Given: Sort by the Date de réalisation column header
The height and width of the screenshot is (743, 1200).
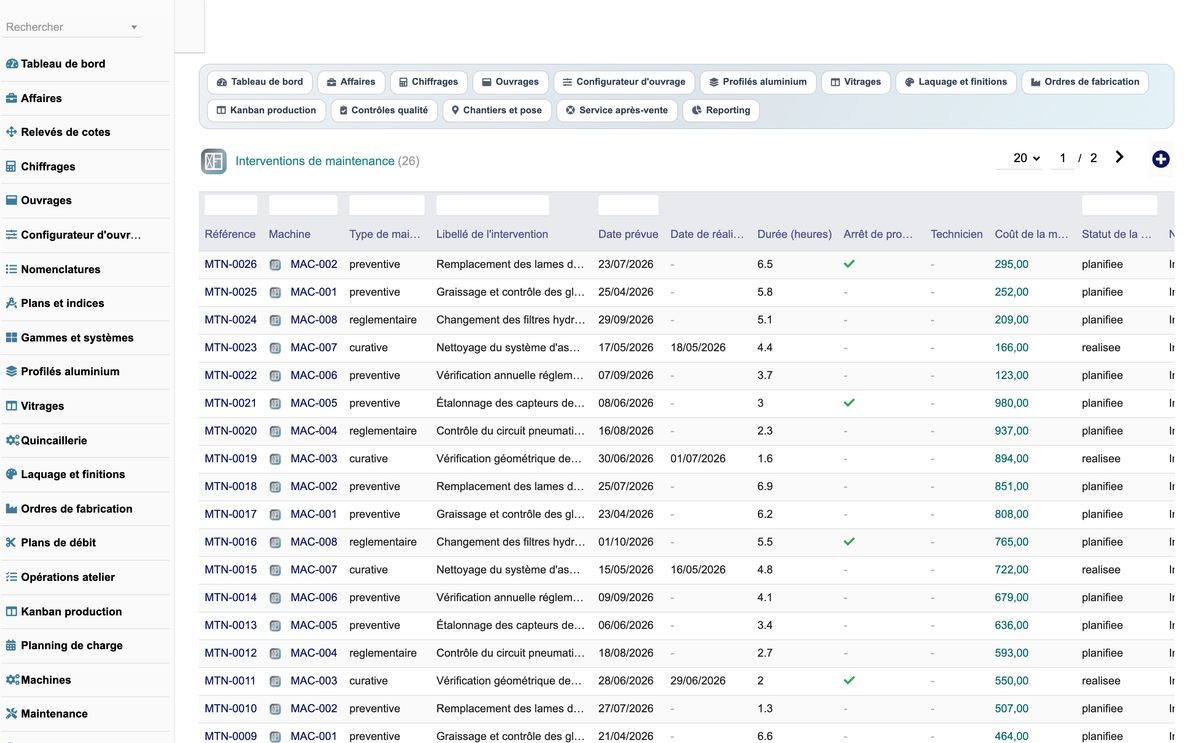Looking at the screenshot, I should [x=707, y=234].
